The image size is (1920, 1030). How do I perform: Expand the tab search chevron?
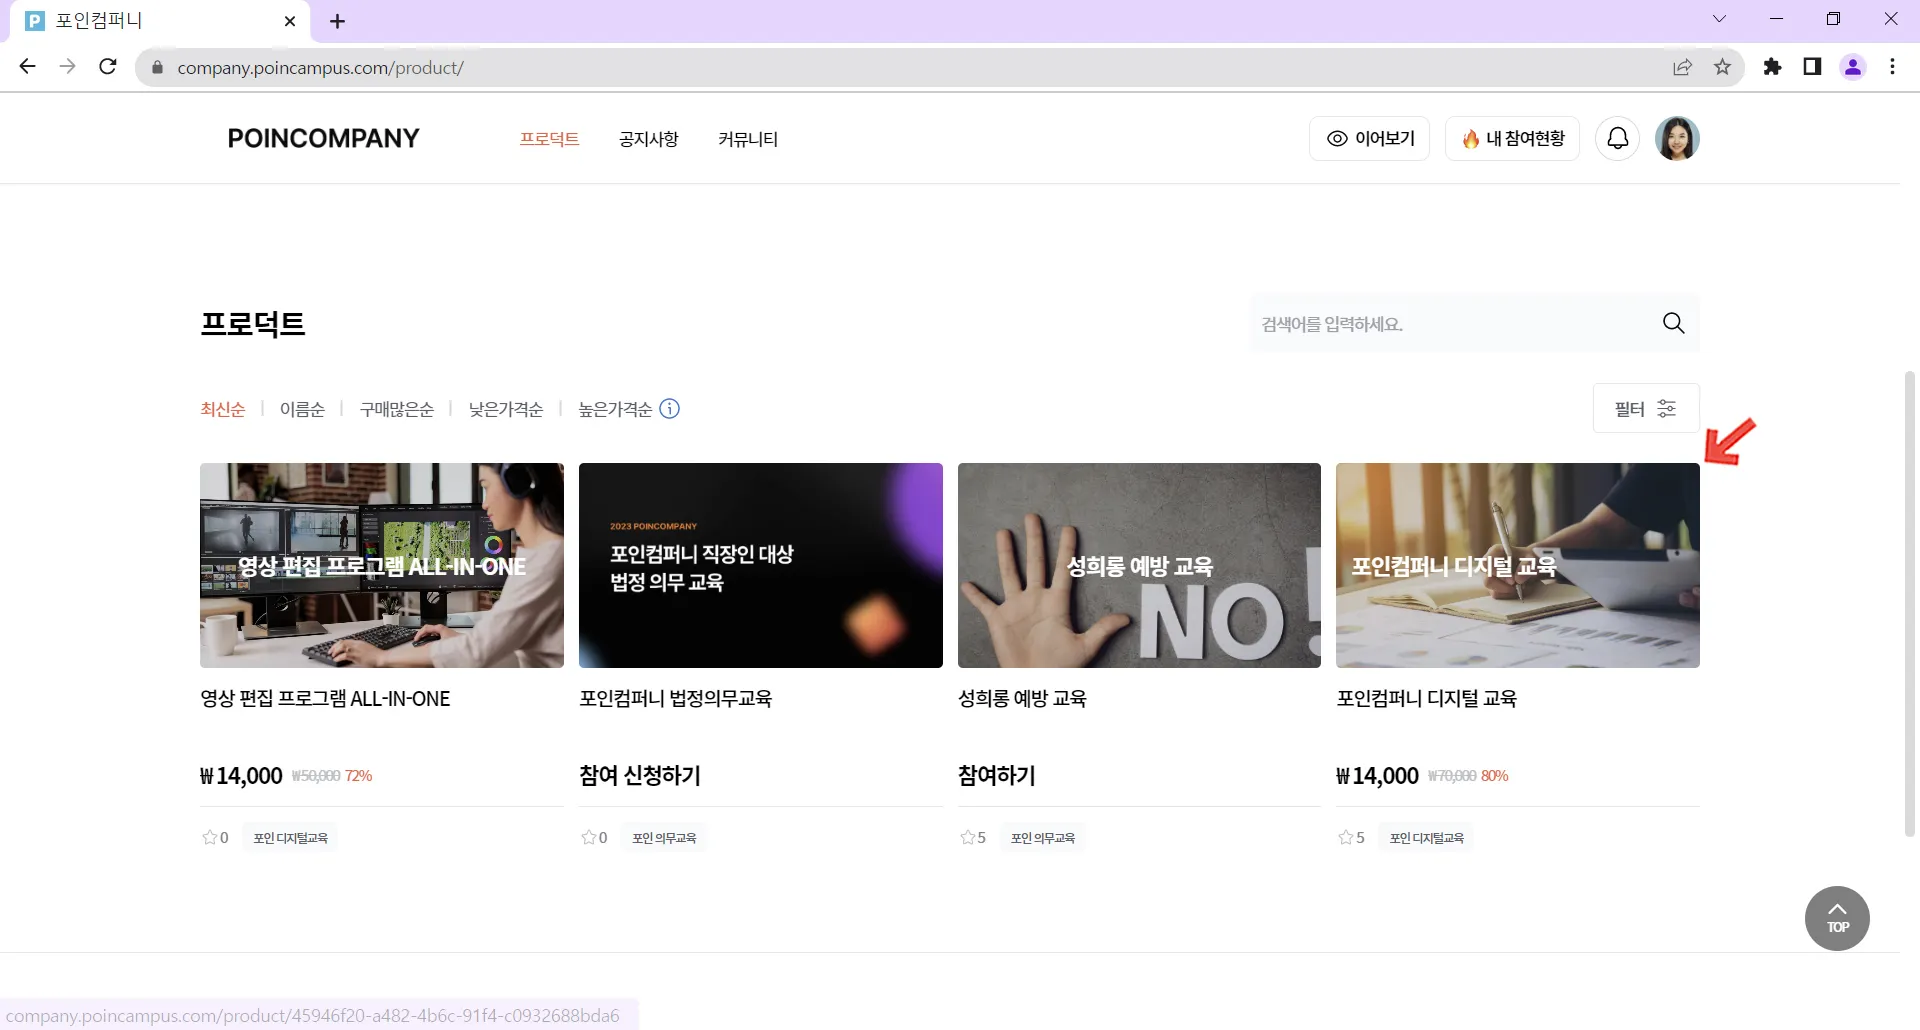[x=1719, y=19]
